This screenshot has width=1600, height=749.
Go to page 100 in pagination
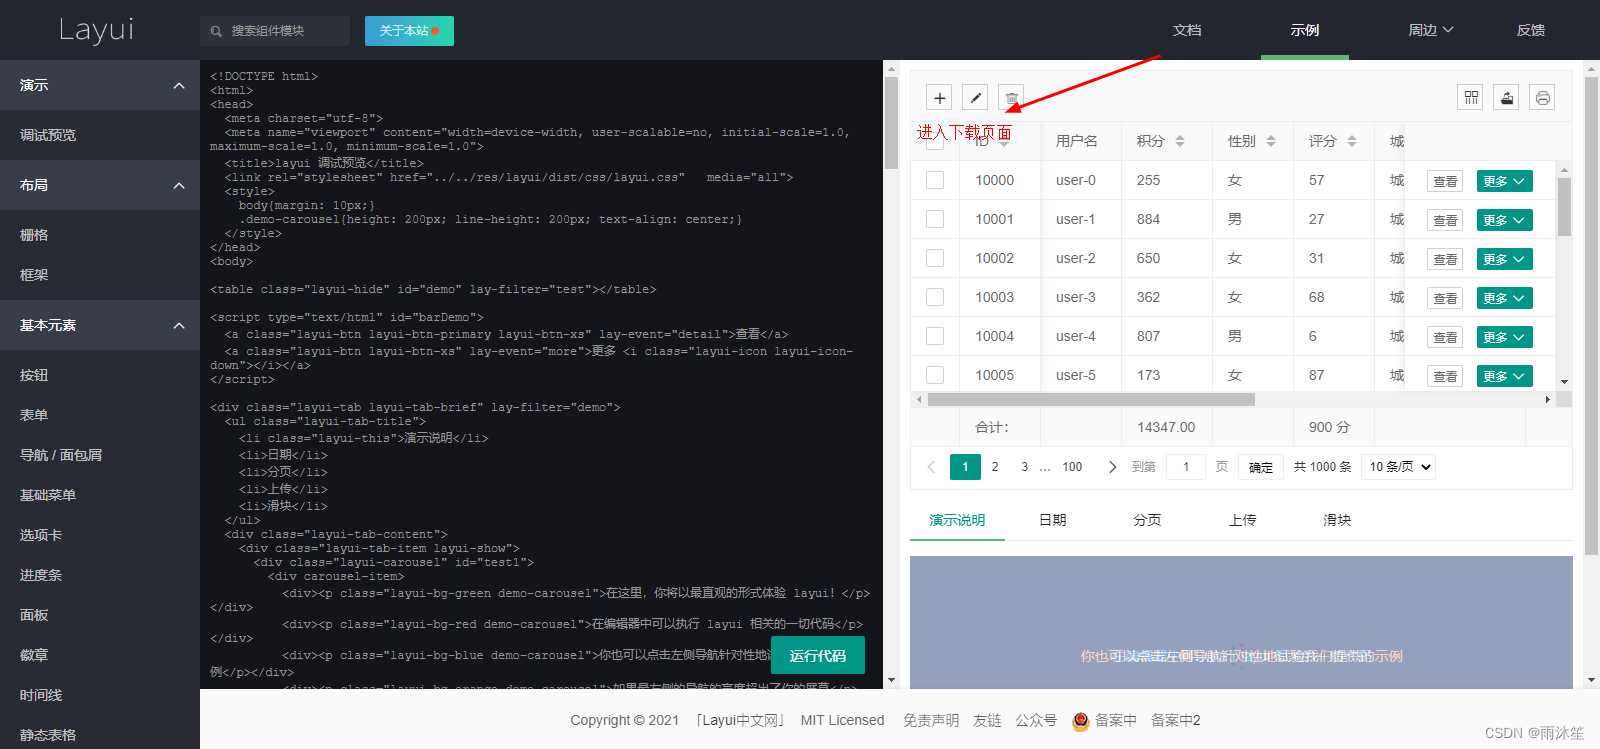point(1072,467)
